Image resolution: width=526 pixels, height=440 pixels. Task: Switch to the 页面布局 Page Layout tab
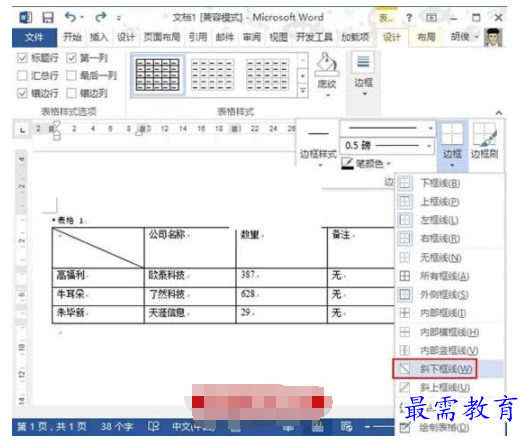coord(162,37)
